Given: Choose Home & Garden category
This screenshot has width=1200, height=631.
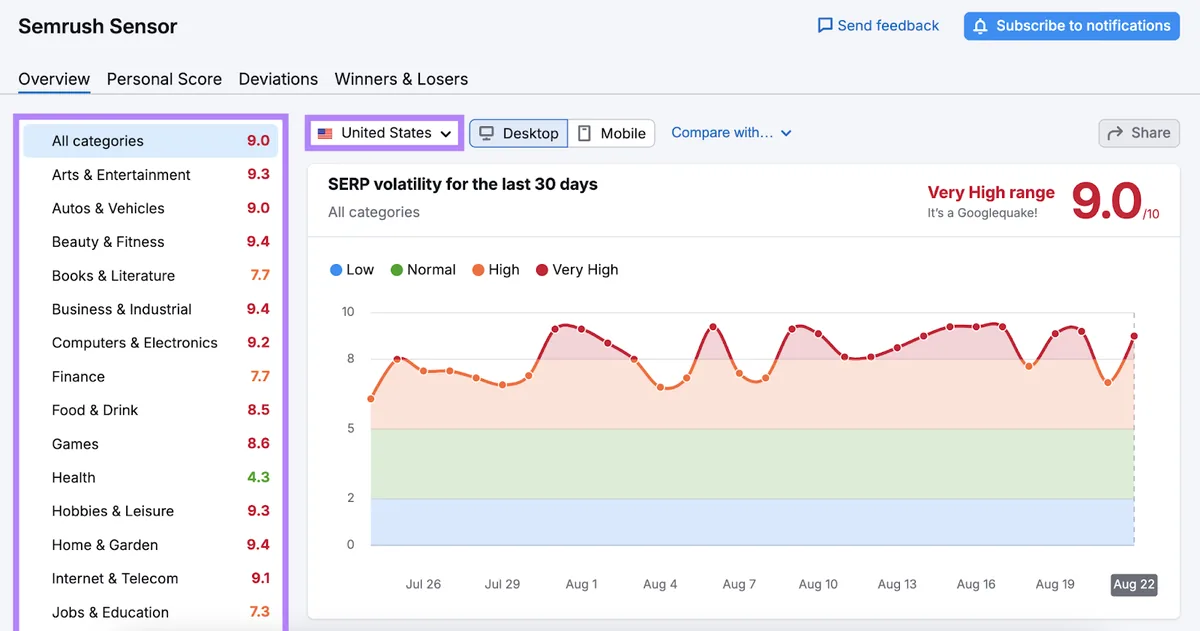Looking at the screenshot, I should 150,545.
